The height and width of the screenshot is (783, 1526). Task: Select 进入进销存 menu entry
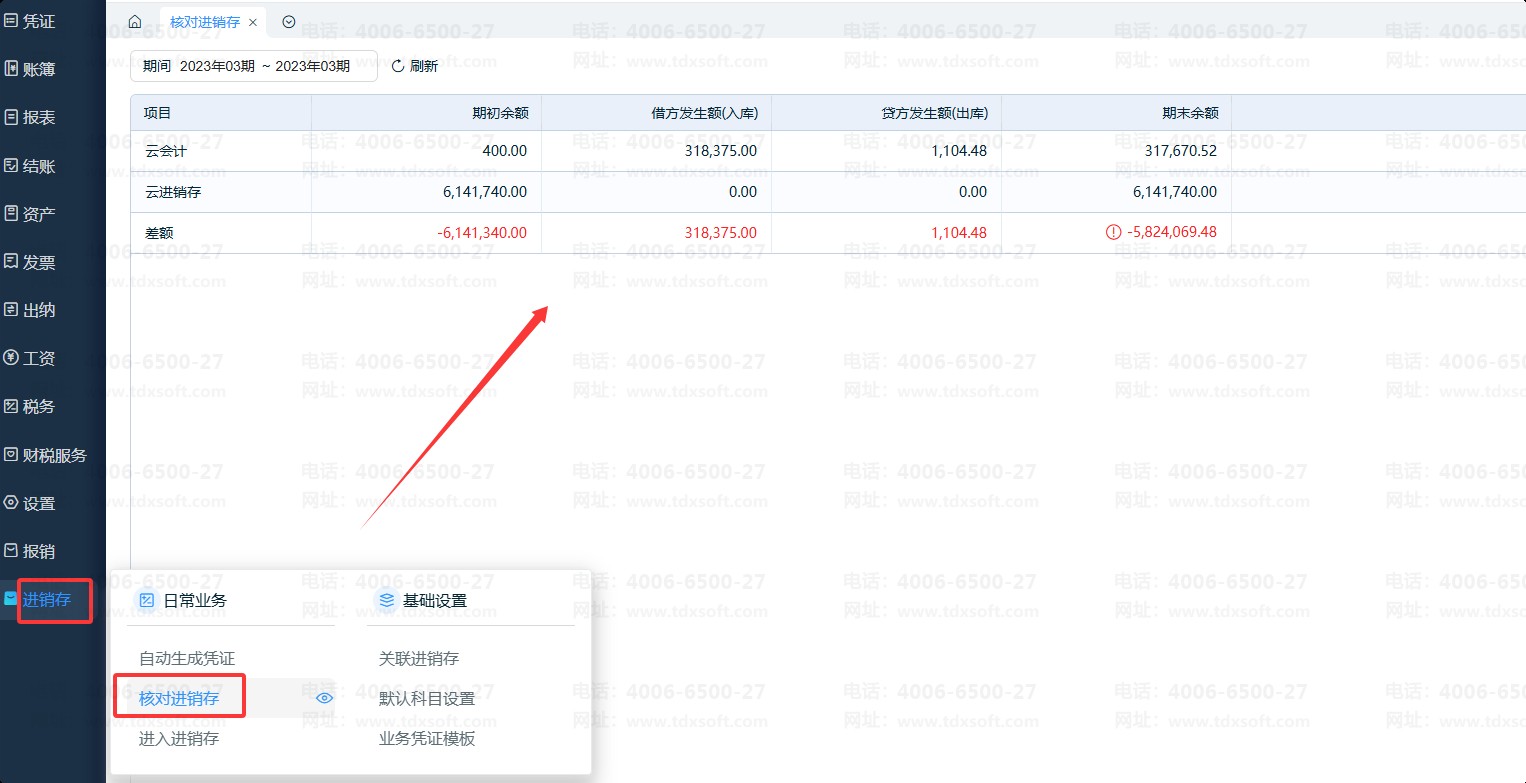[x=179, y=738]
